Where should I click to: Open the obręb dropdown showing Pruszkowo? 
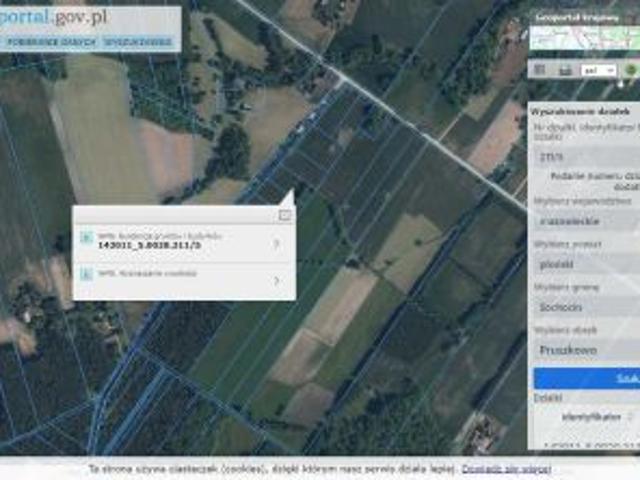click(587, 350)
